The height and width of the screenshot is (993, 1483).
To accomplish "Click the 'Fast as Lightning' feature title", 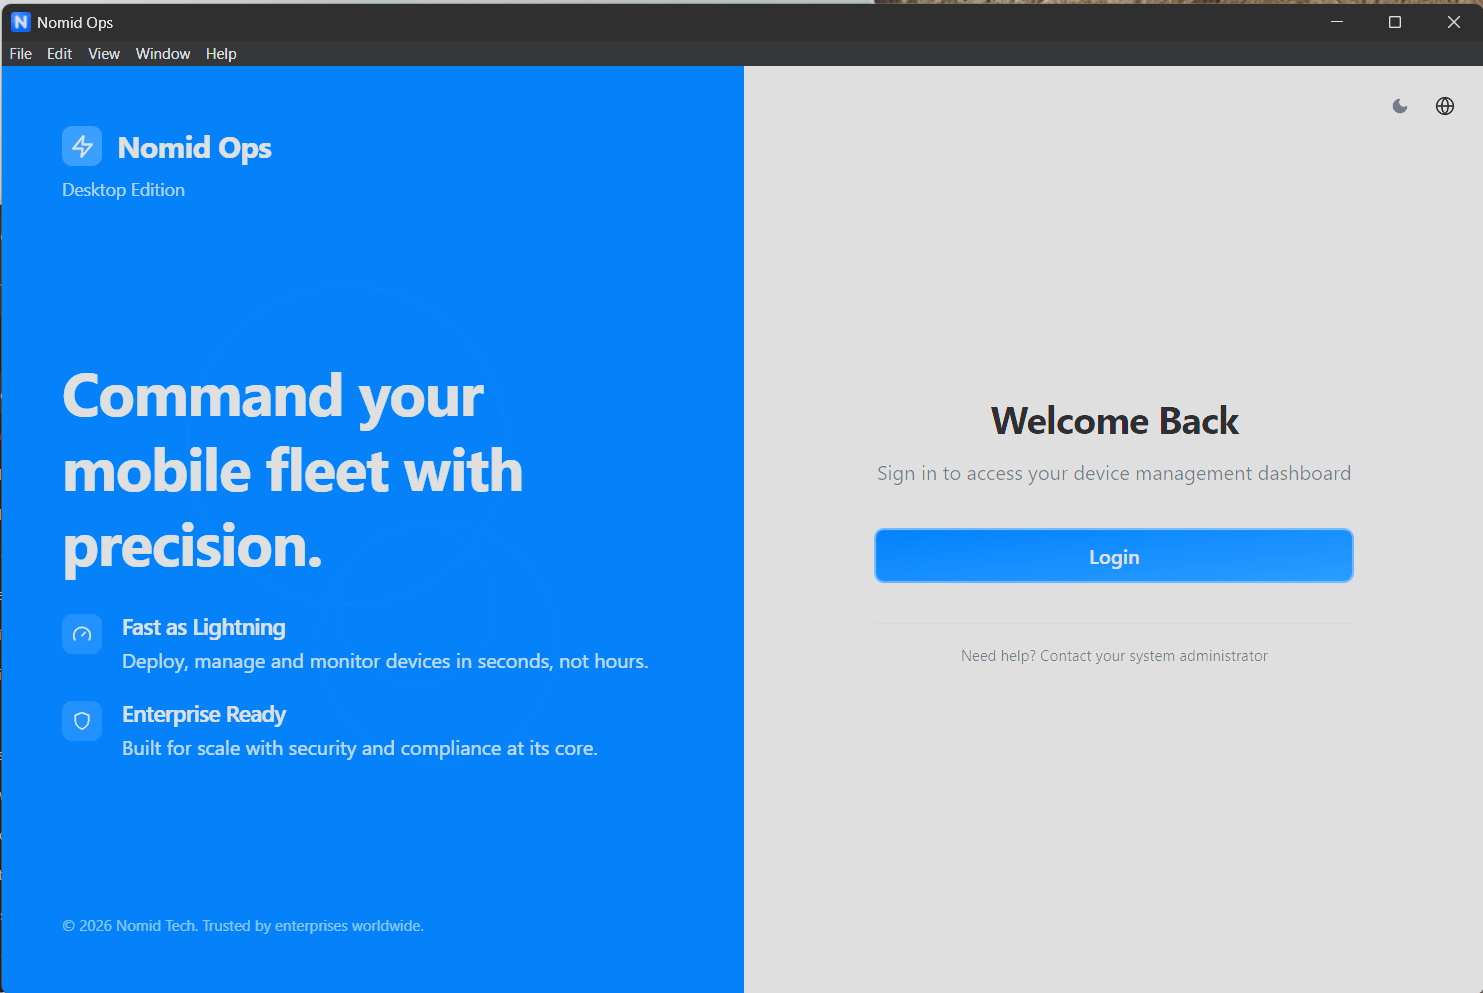I will 204,628.
